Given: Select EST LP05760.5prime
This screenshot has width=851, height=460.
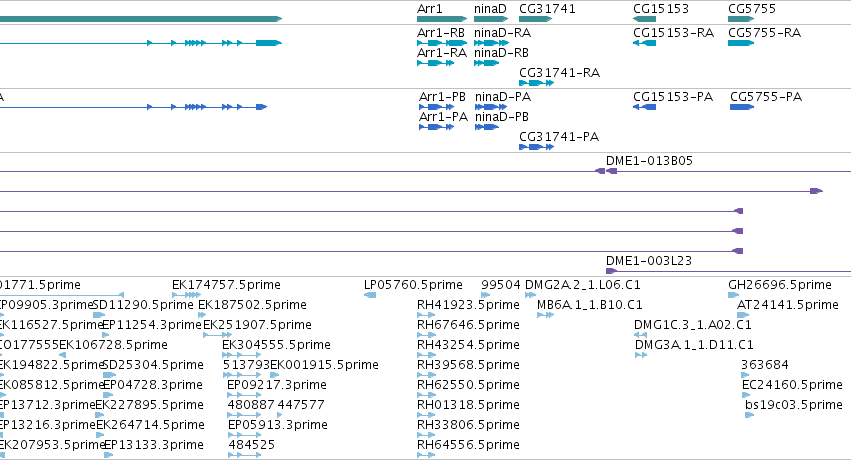Looking at the screenshot, I should [413, 285].
